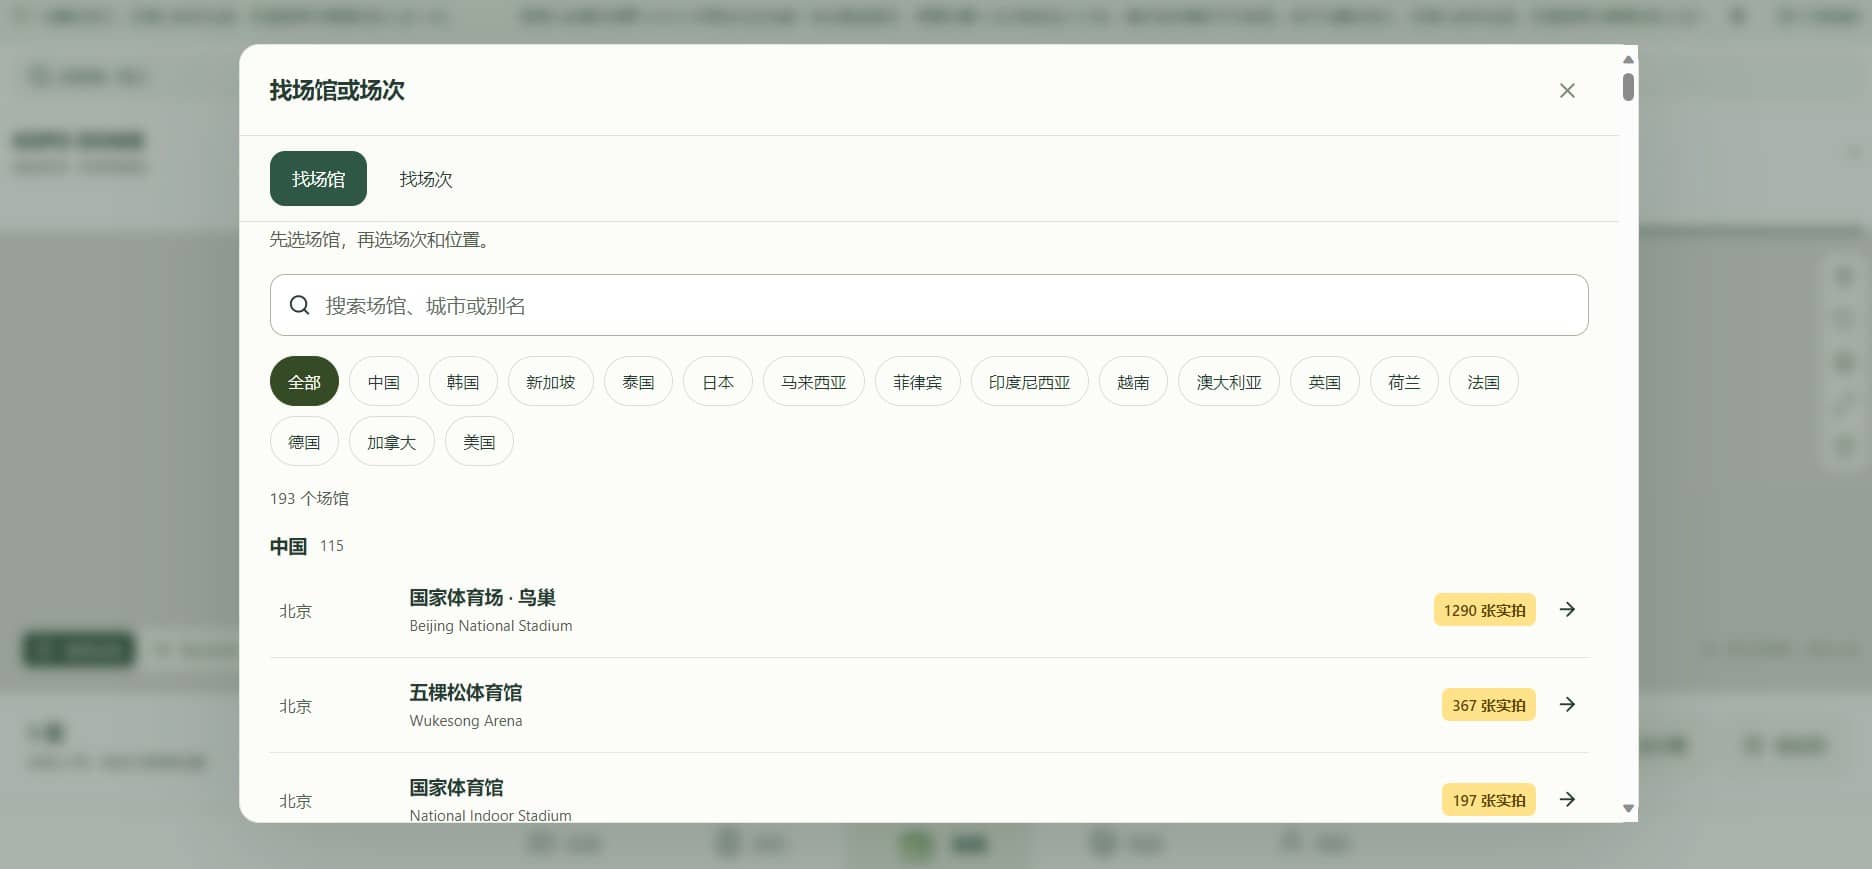
Task: Choose the 澳大利亚 country chip
Action: click(x=1229, y=382)
